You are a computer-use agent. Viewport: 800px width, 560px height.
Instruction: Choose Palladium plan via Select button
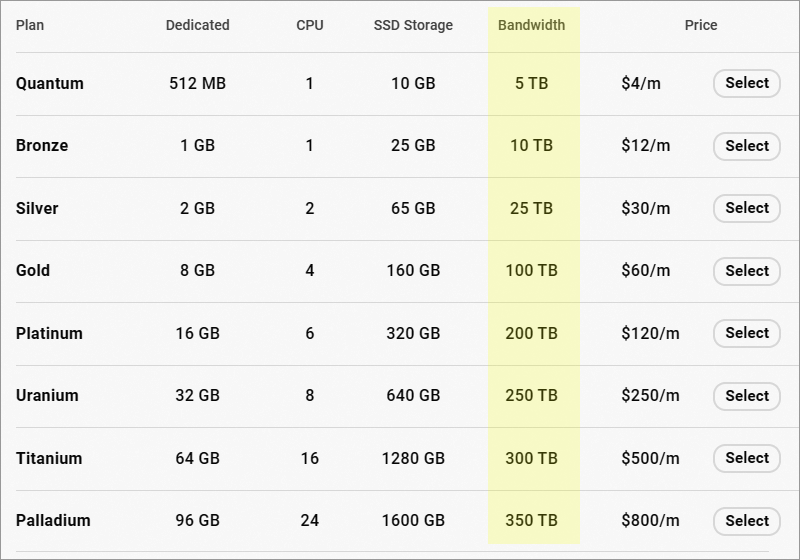[746, 521]
